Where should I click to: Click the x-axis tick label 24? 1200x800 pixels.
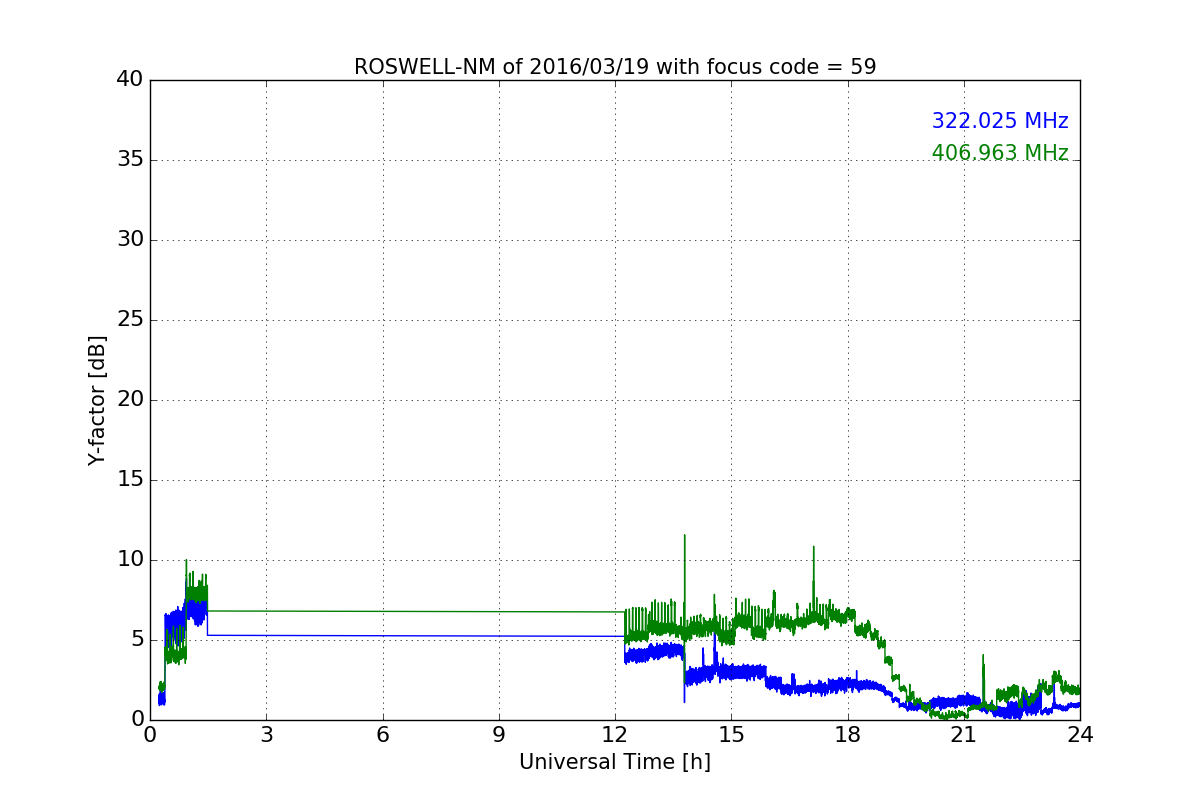tap(1080, 734)
